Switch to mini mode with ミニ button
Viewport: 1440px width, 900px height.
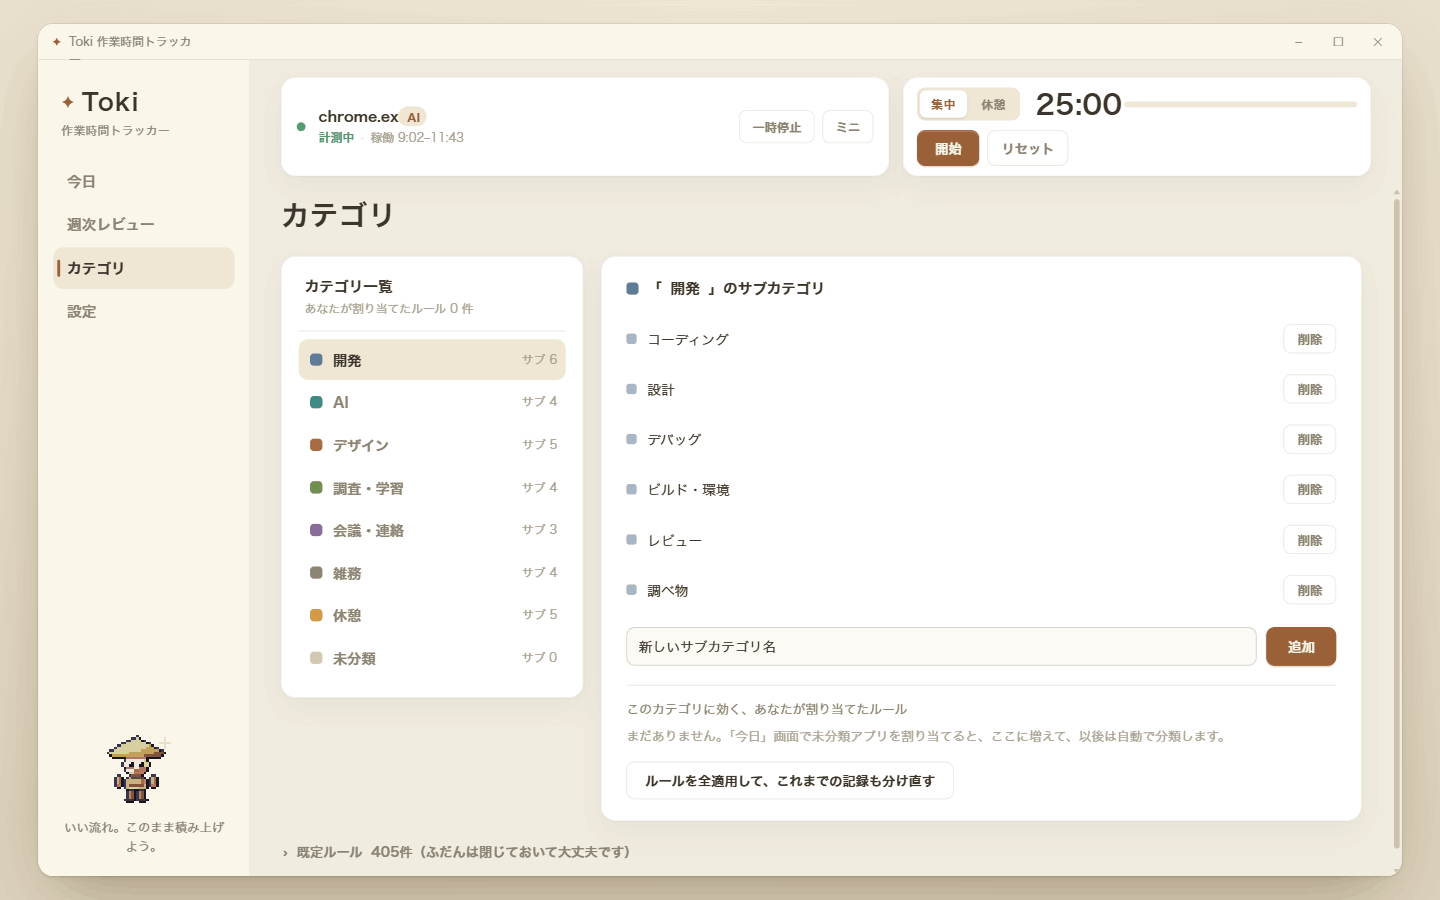click(848, 127)
